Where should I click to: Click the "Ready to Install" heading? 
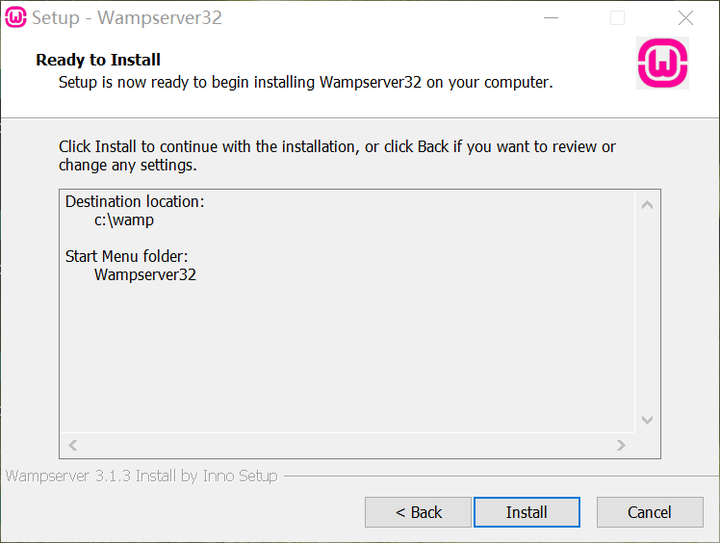(x=98, y=60)
